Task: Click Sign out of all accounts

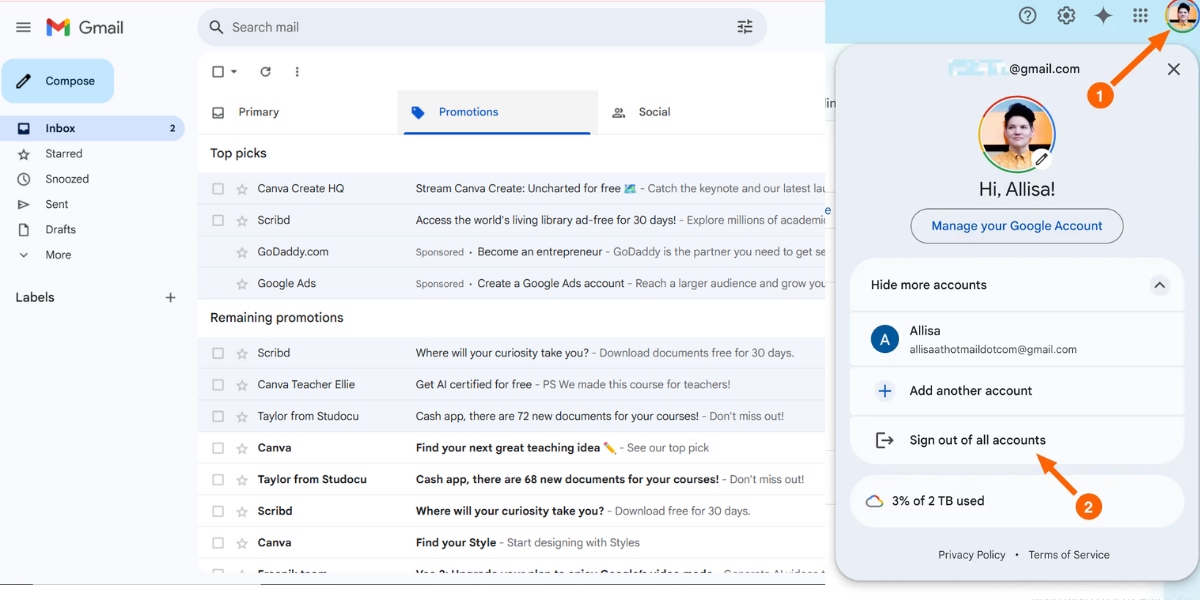Action: (1017, 440)
